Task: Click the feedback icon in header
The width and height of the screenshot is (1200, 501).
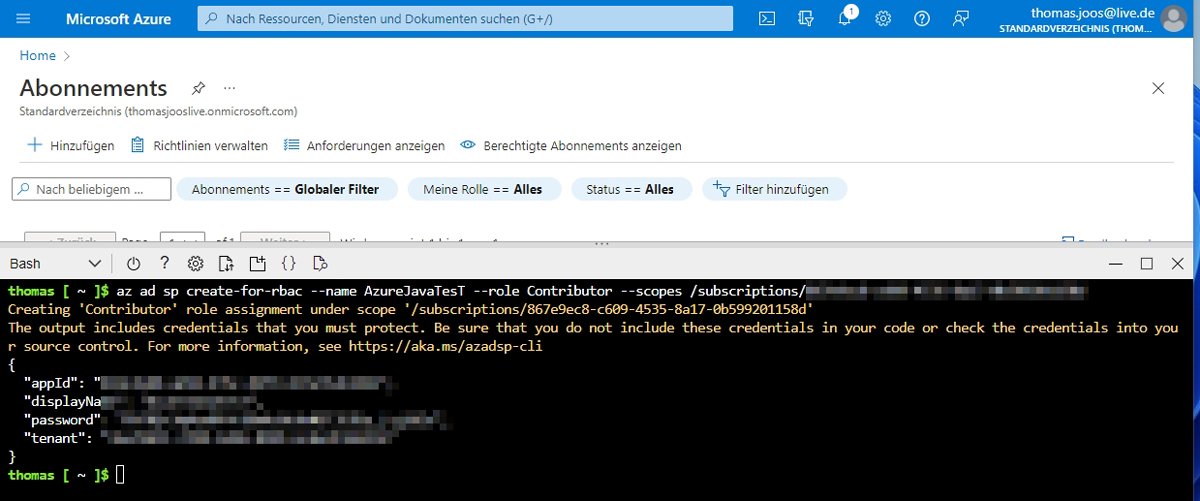Action: tap(961, 18)
